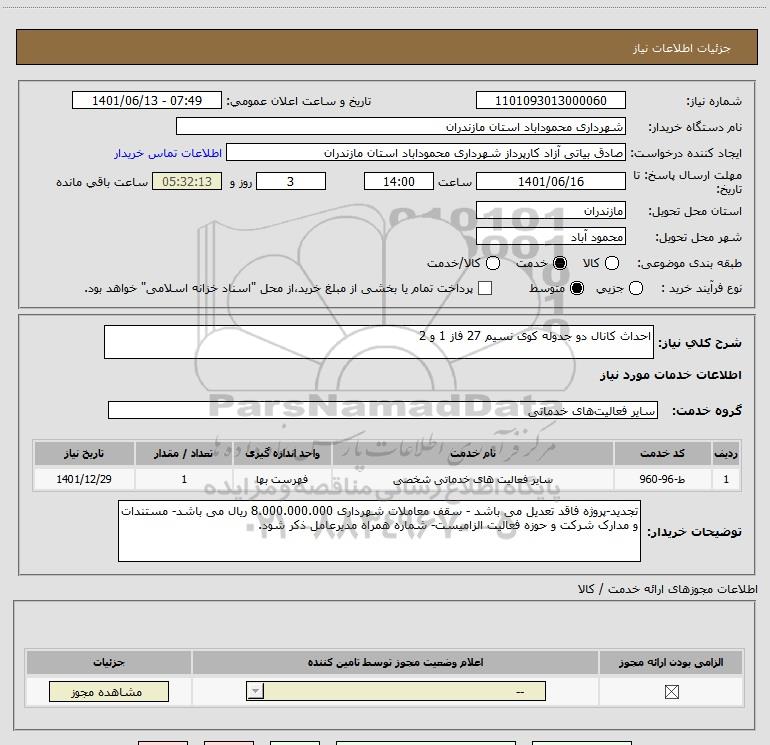The image size is (770, 745).
Task: Select the جزیی purchase type radio
Action: point(636,288)
